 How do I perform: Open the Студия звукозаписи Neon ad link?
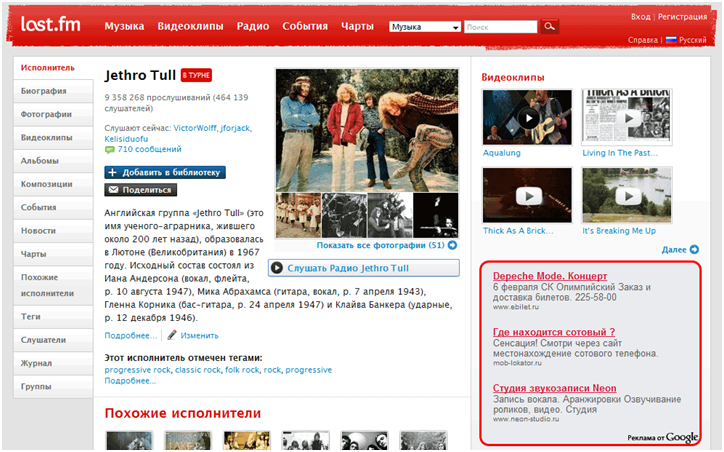click(555, 388)
